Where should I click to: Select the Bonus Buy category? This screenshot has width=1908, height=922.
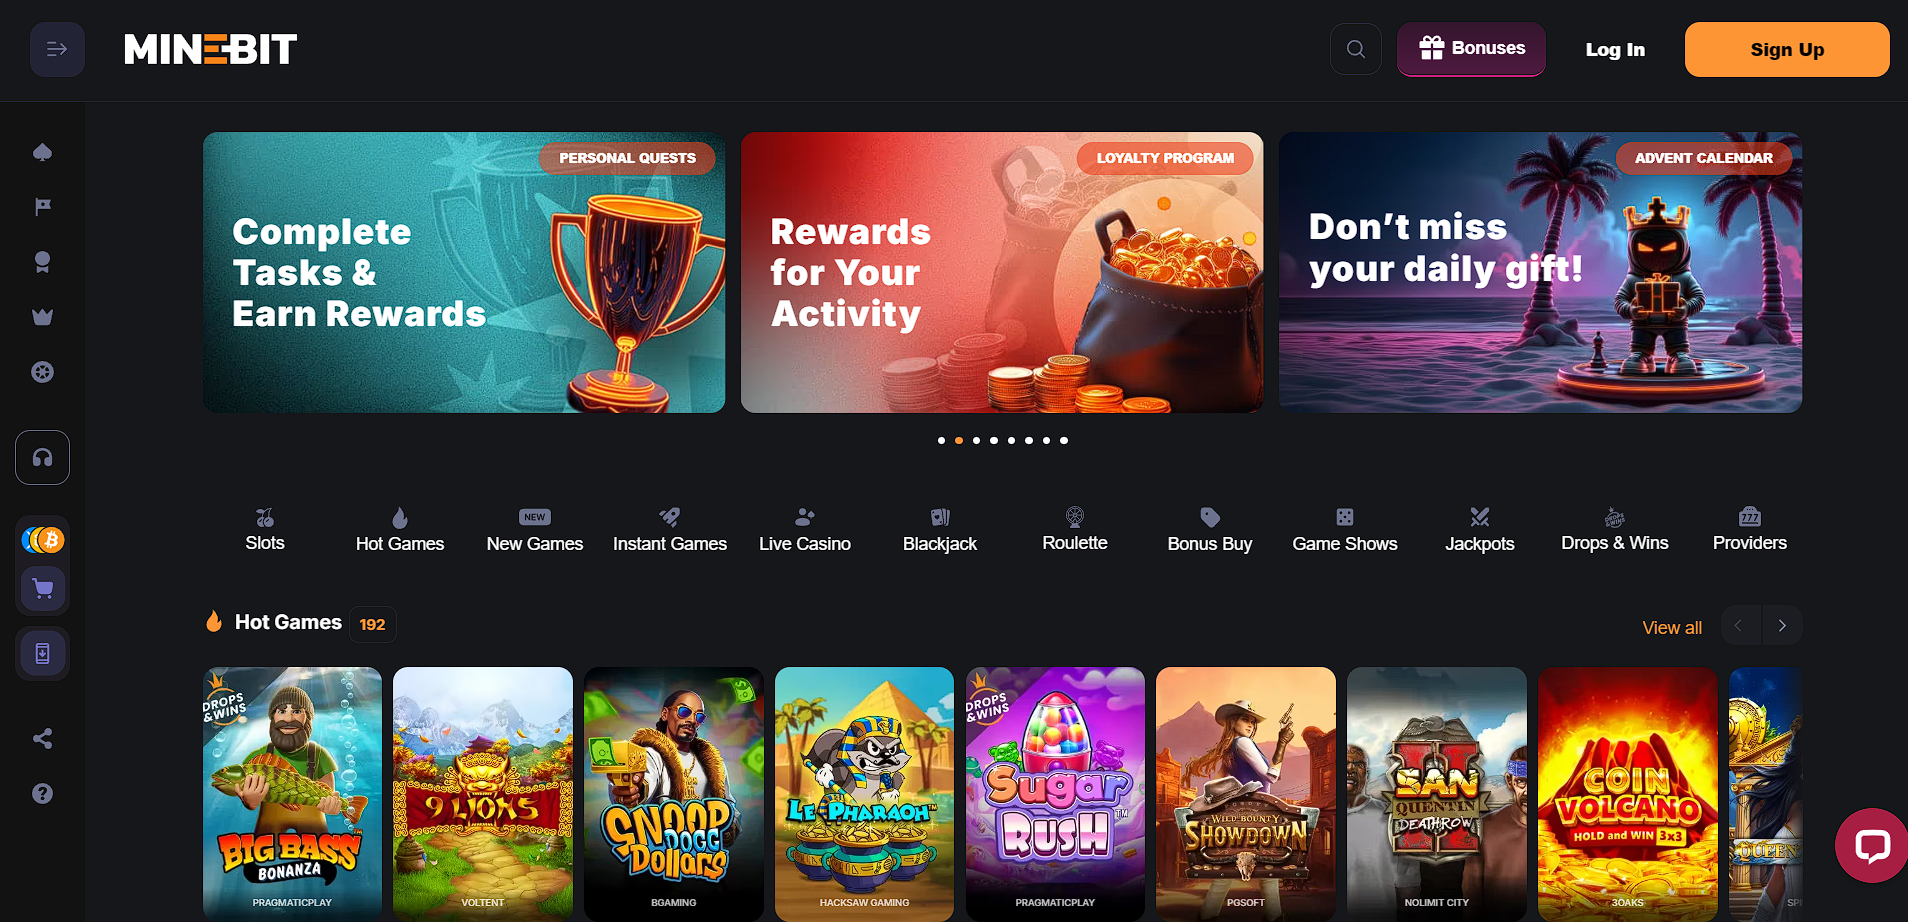pos(1210,530)
